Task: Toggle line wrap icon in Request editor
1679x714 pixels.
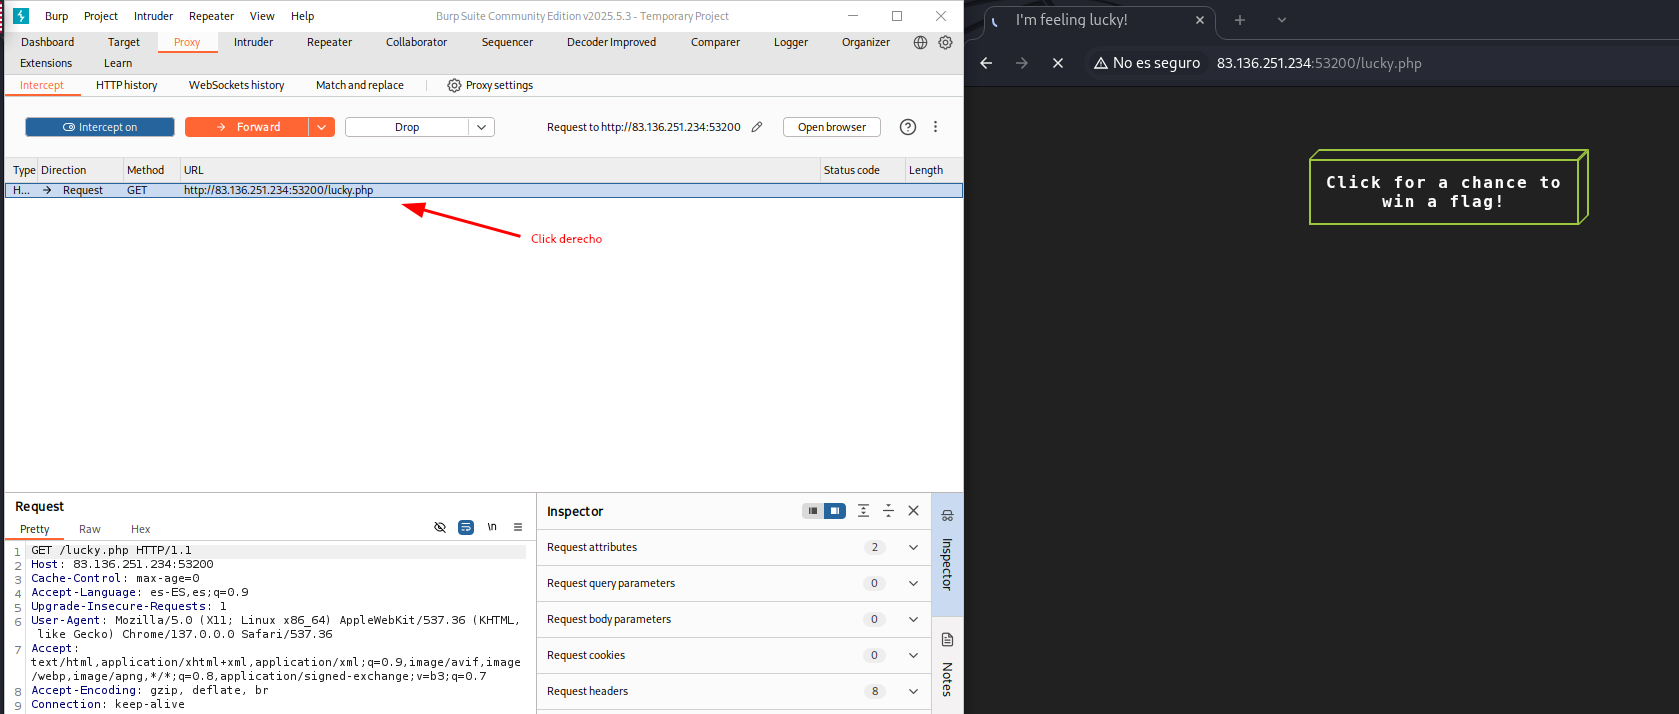Action: point(466,527)
